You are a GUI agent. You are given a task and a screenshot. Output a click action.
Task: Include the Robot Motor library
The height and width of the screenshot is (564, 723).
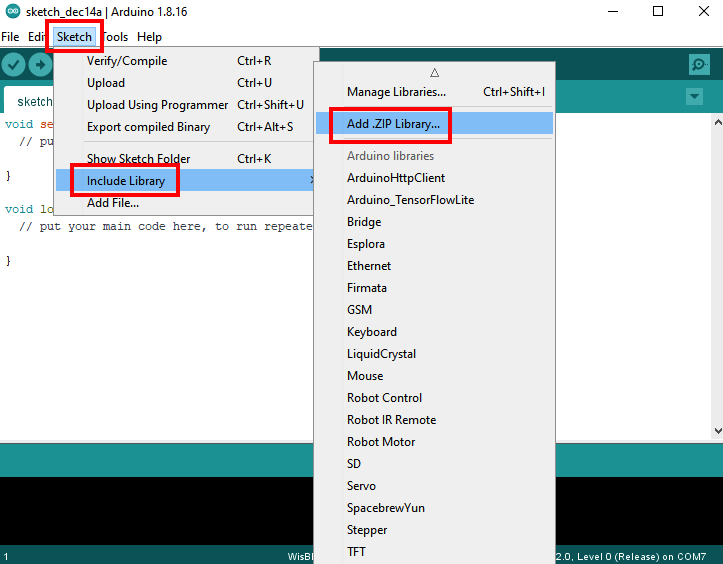click(434, 442)
